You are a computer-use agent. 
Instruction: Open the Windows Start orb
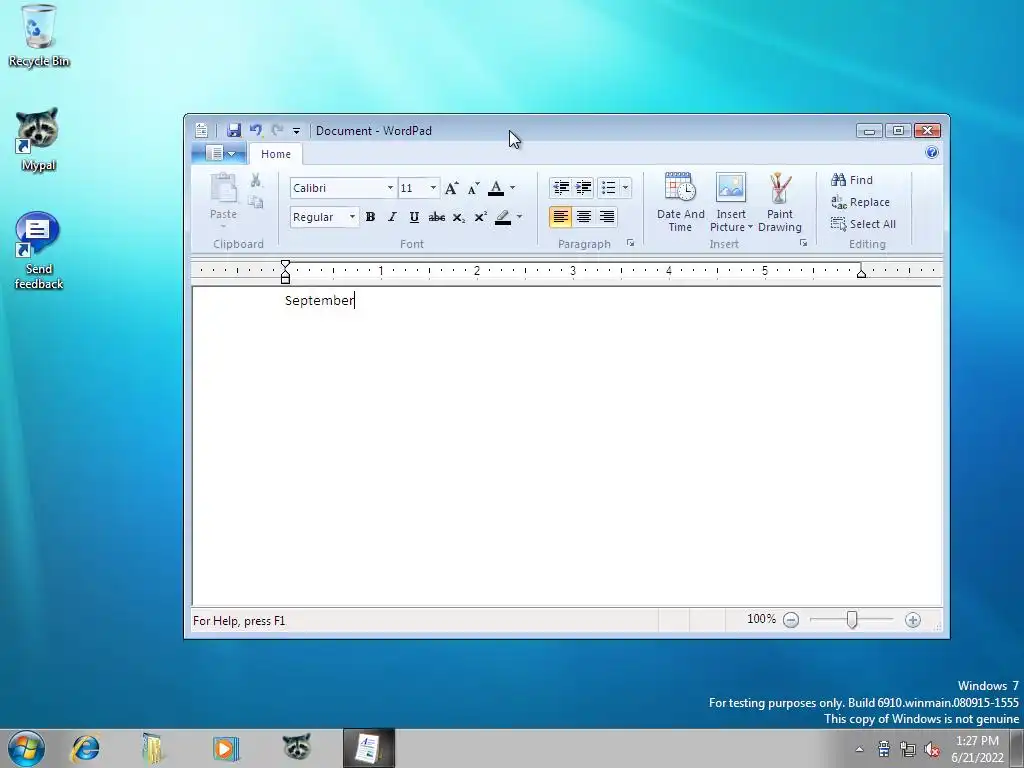[x=26, y=748]
